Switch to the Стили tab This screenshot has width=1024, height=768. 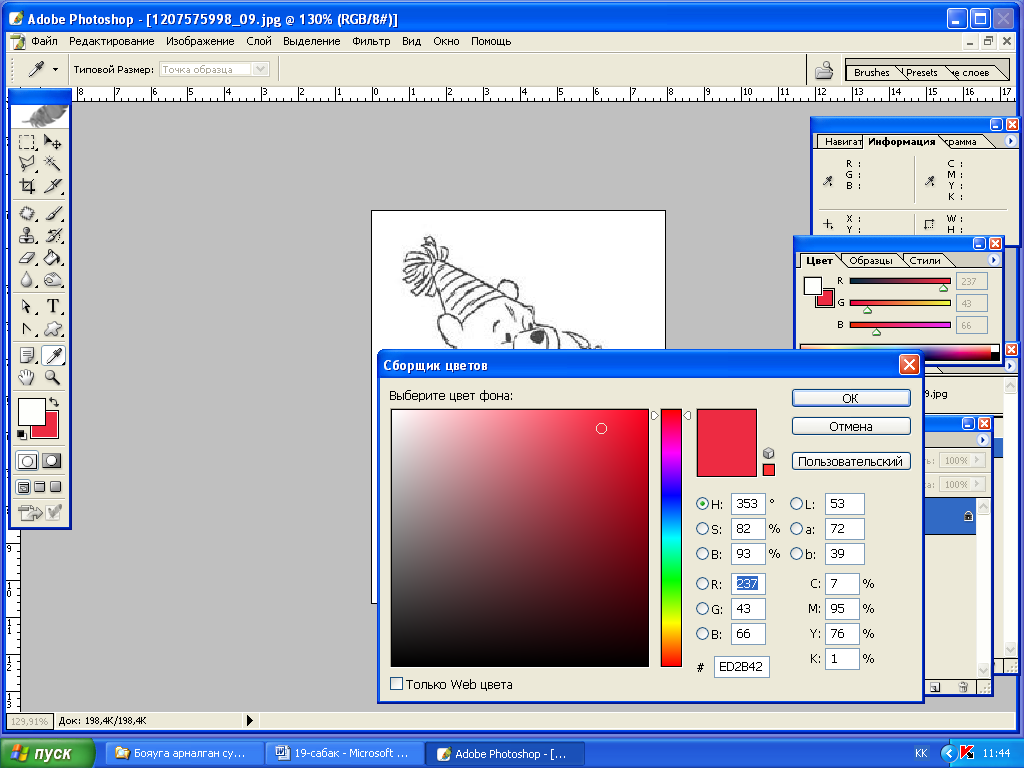925,261
